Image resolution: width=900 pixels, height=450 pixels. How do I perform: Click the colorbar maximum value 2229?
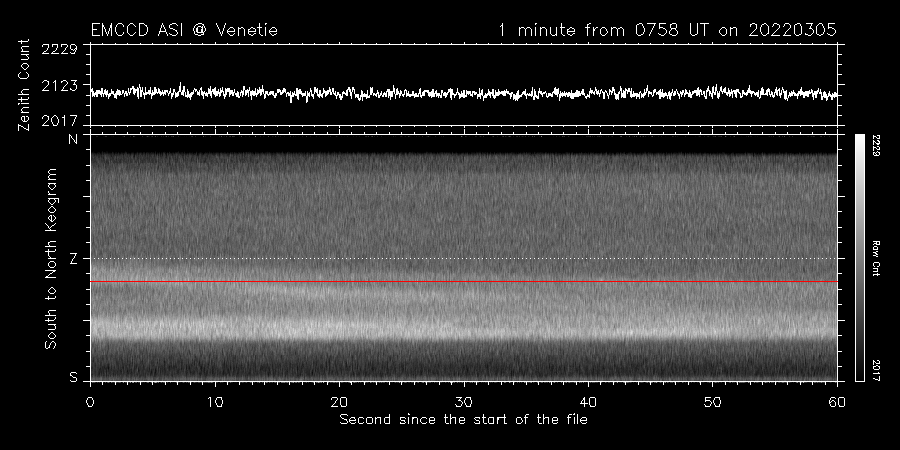click(x=876, y=146)
